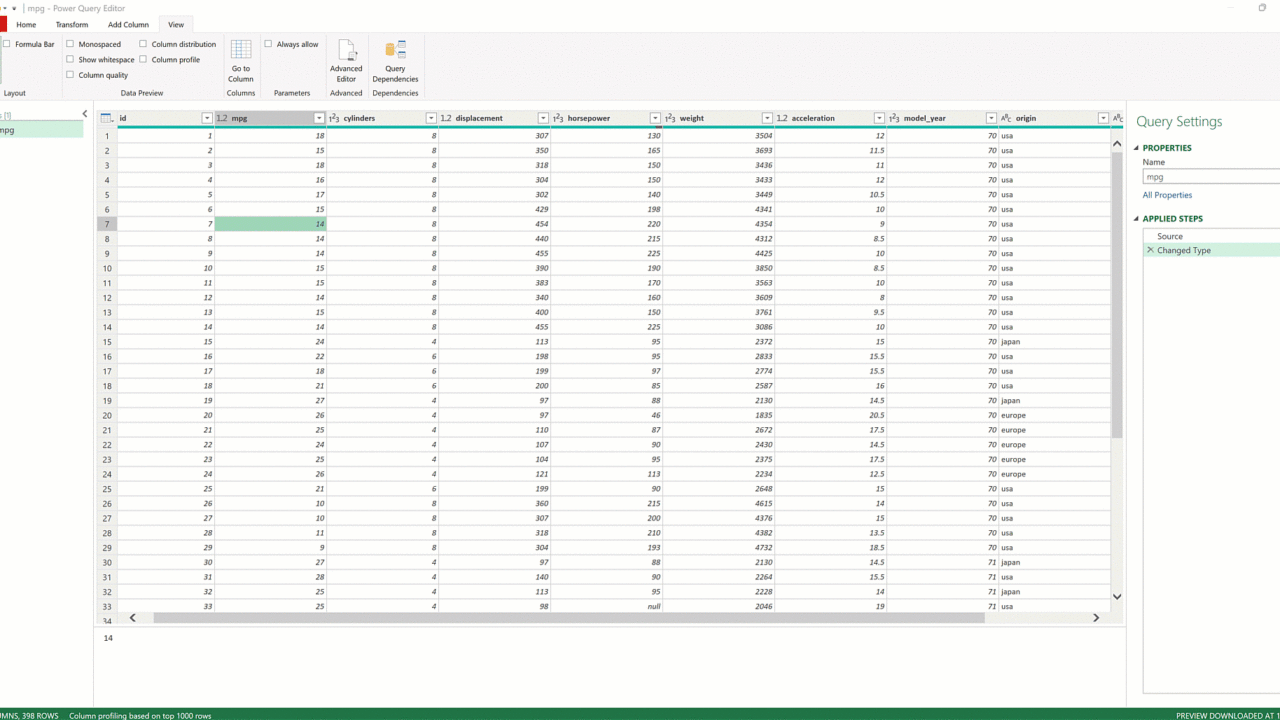Click the data type icon of mpg column
Screen dimensions: 1280x720
(x=222, y=118)
